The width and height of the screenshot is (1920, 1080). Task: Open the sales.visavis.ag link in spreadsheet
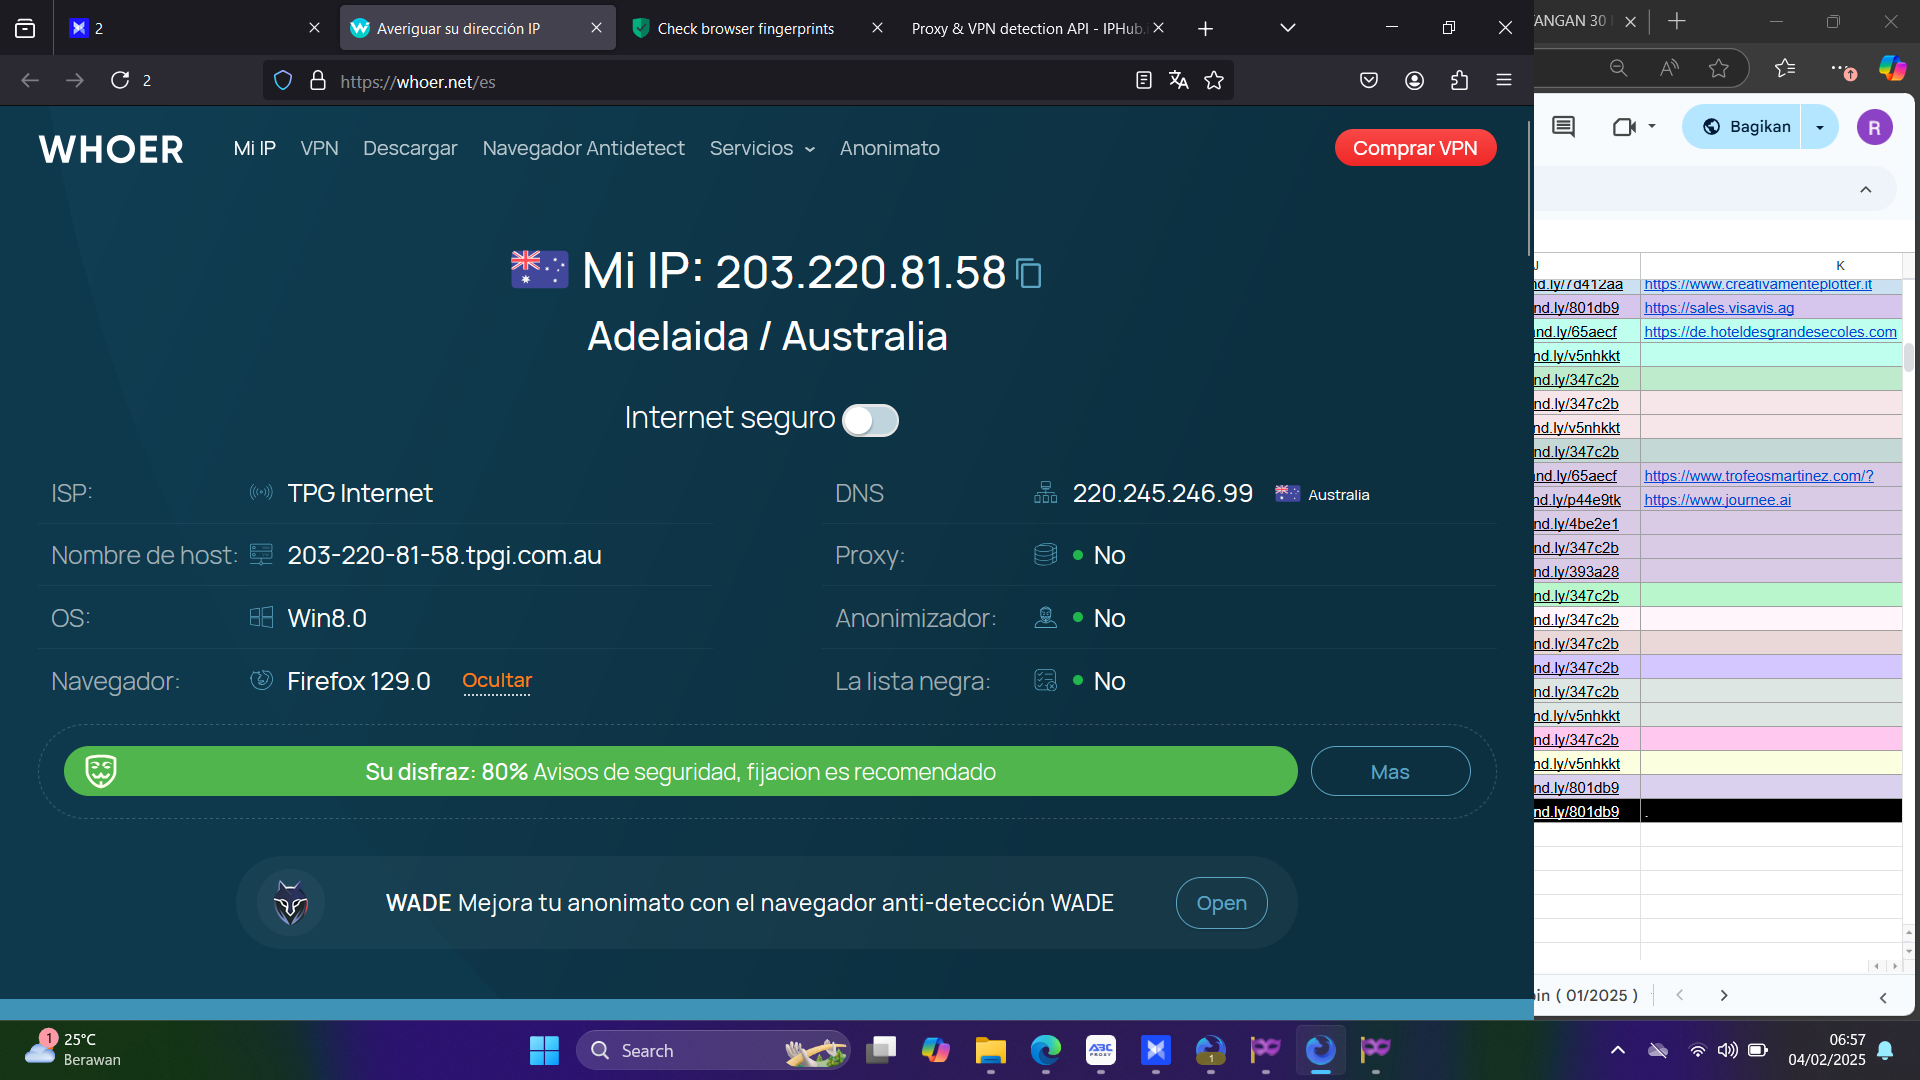pos(1719,308)
